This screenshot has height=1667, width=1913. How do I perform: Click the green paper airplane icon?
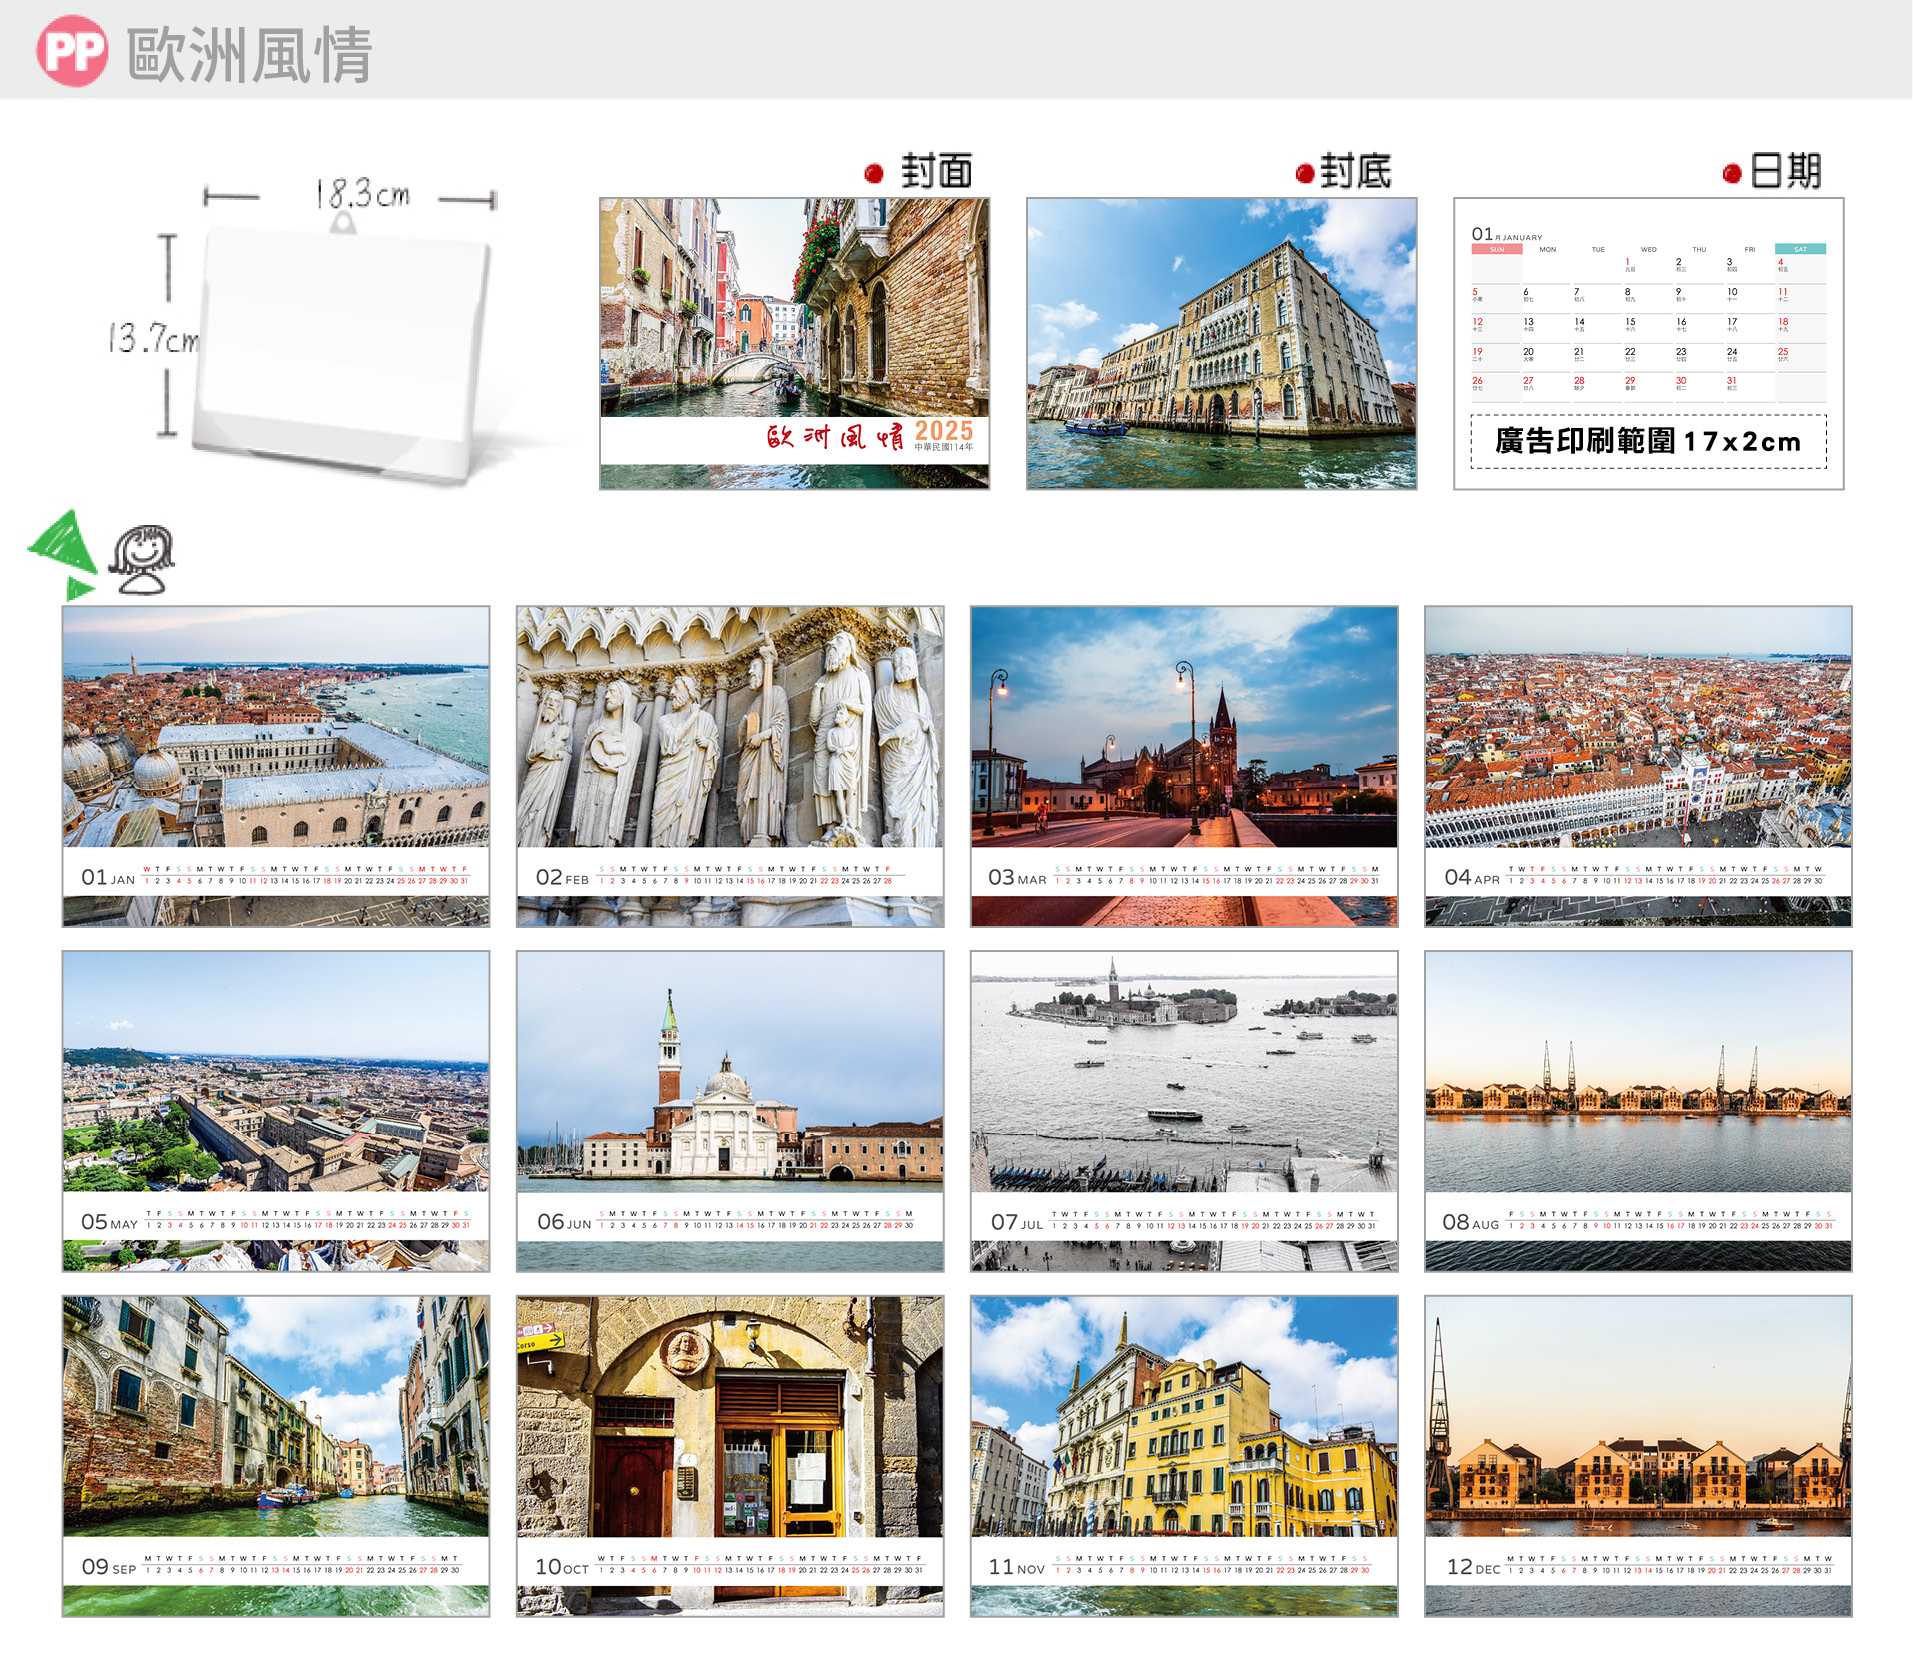tap(62, 552)
